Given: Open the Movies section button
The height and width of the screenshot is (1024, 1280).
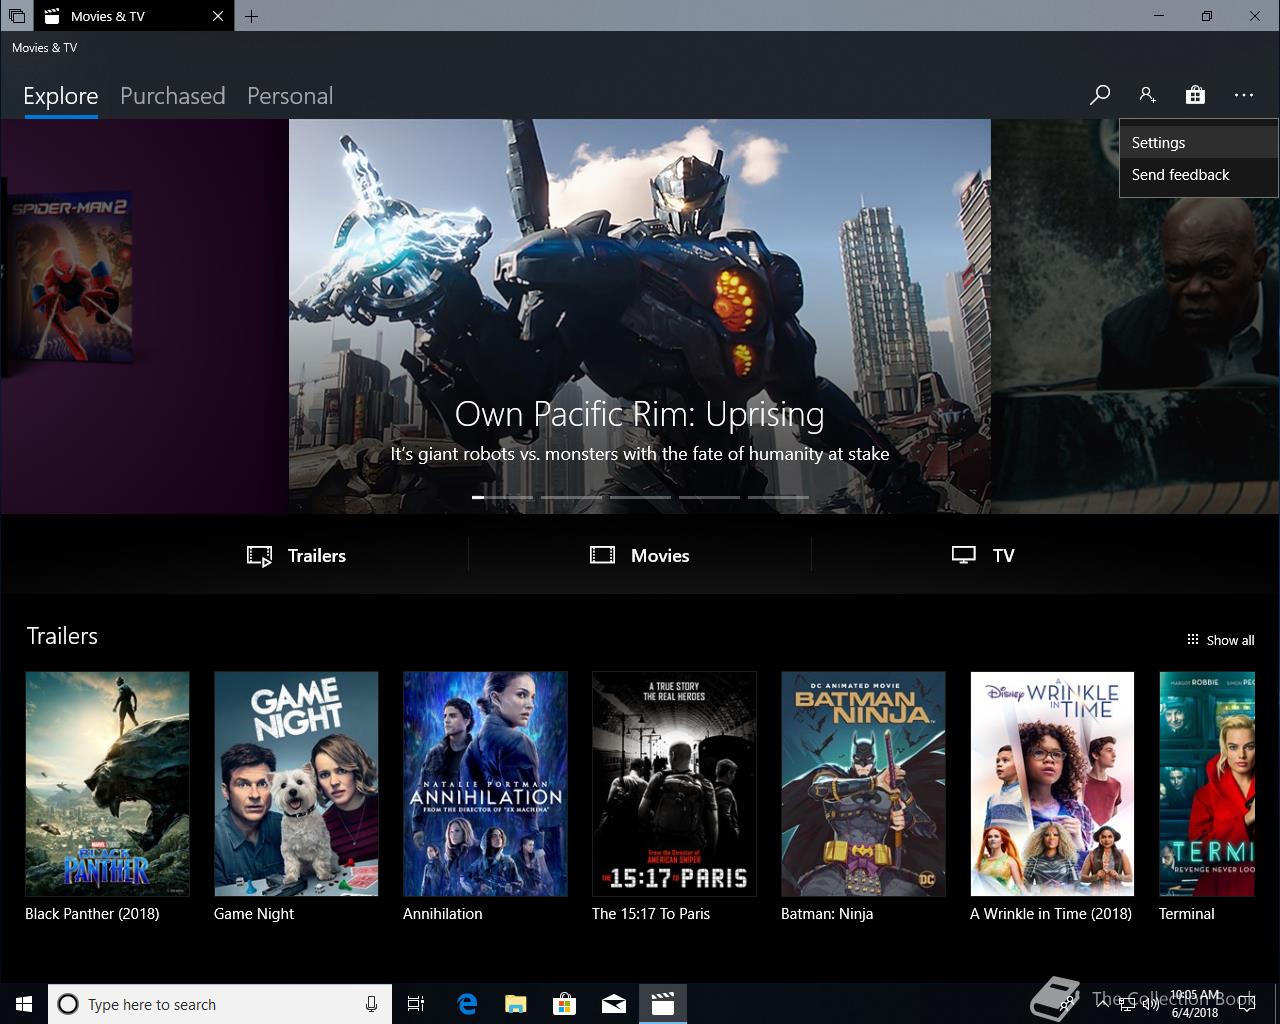Looking at the screenshot, I should [640, 556].
